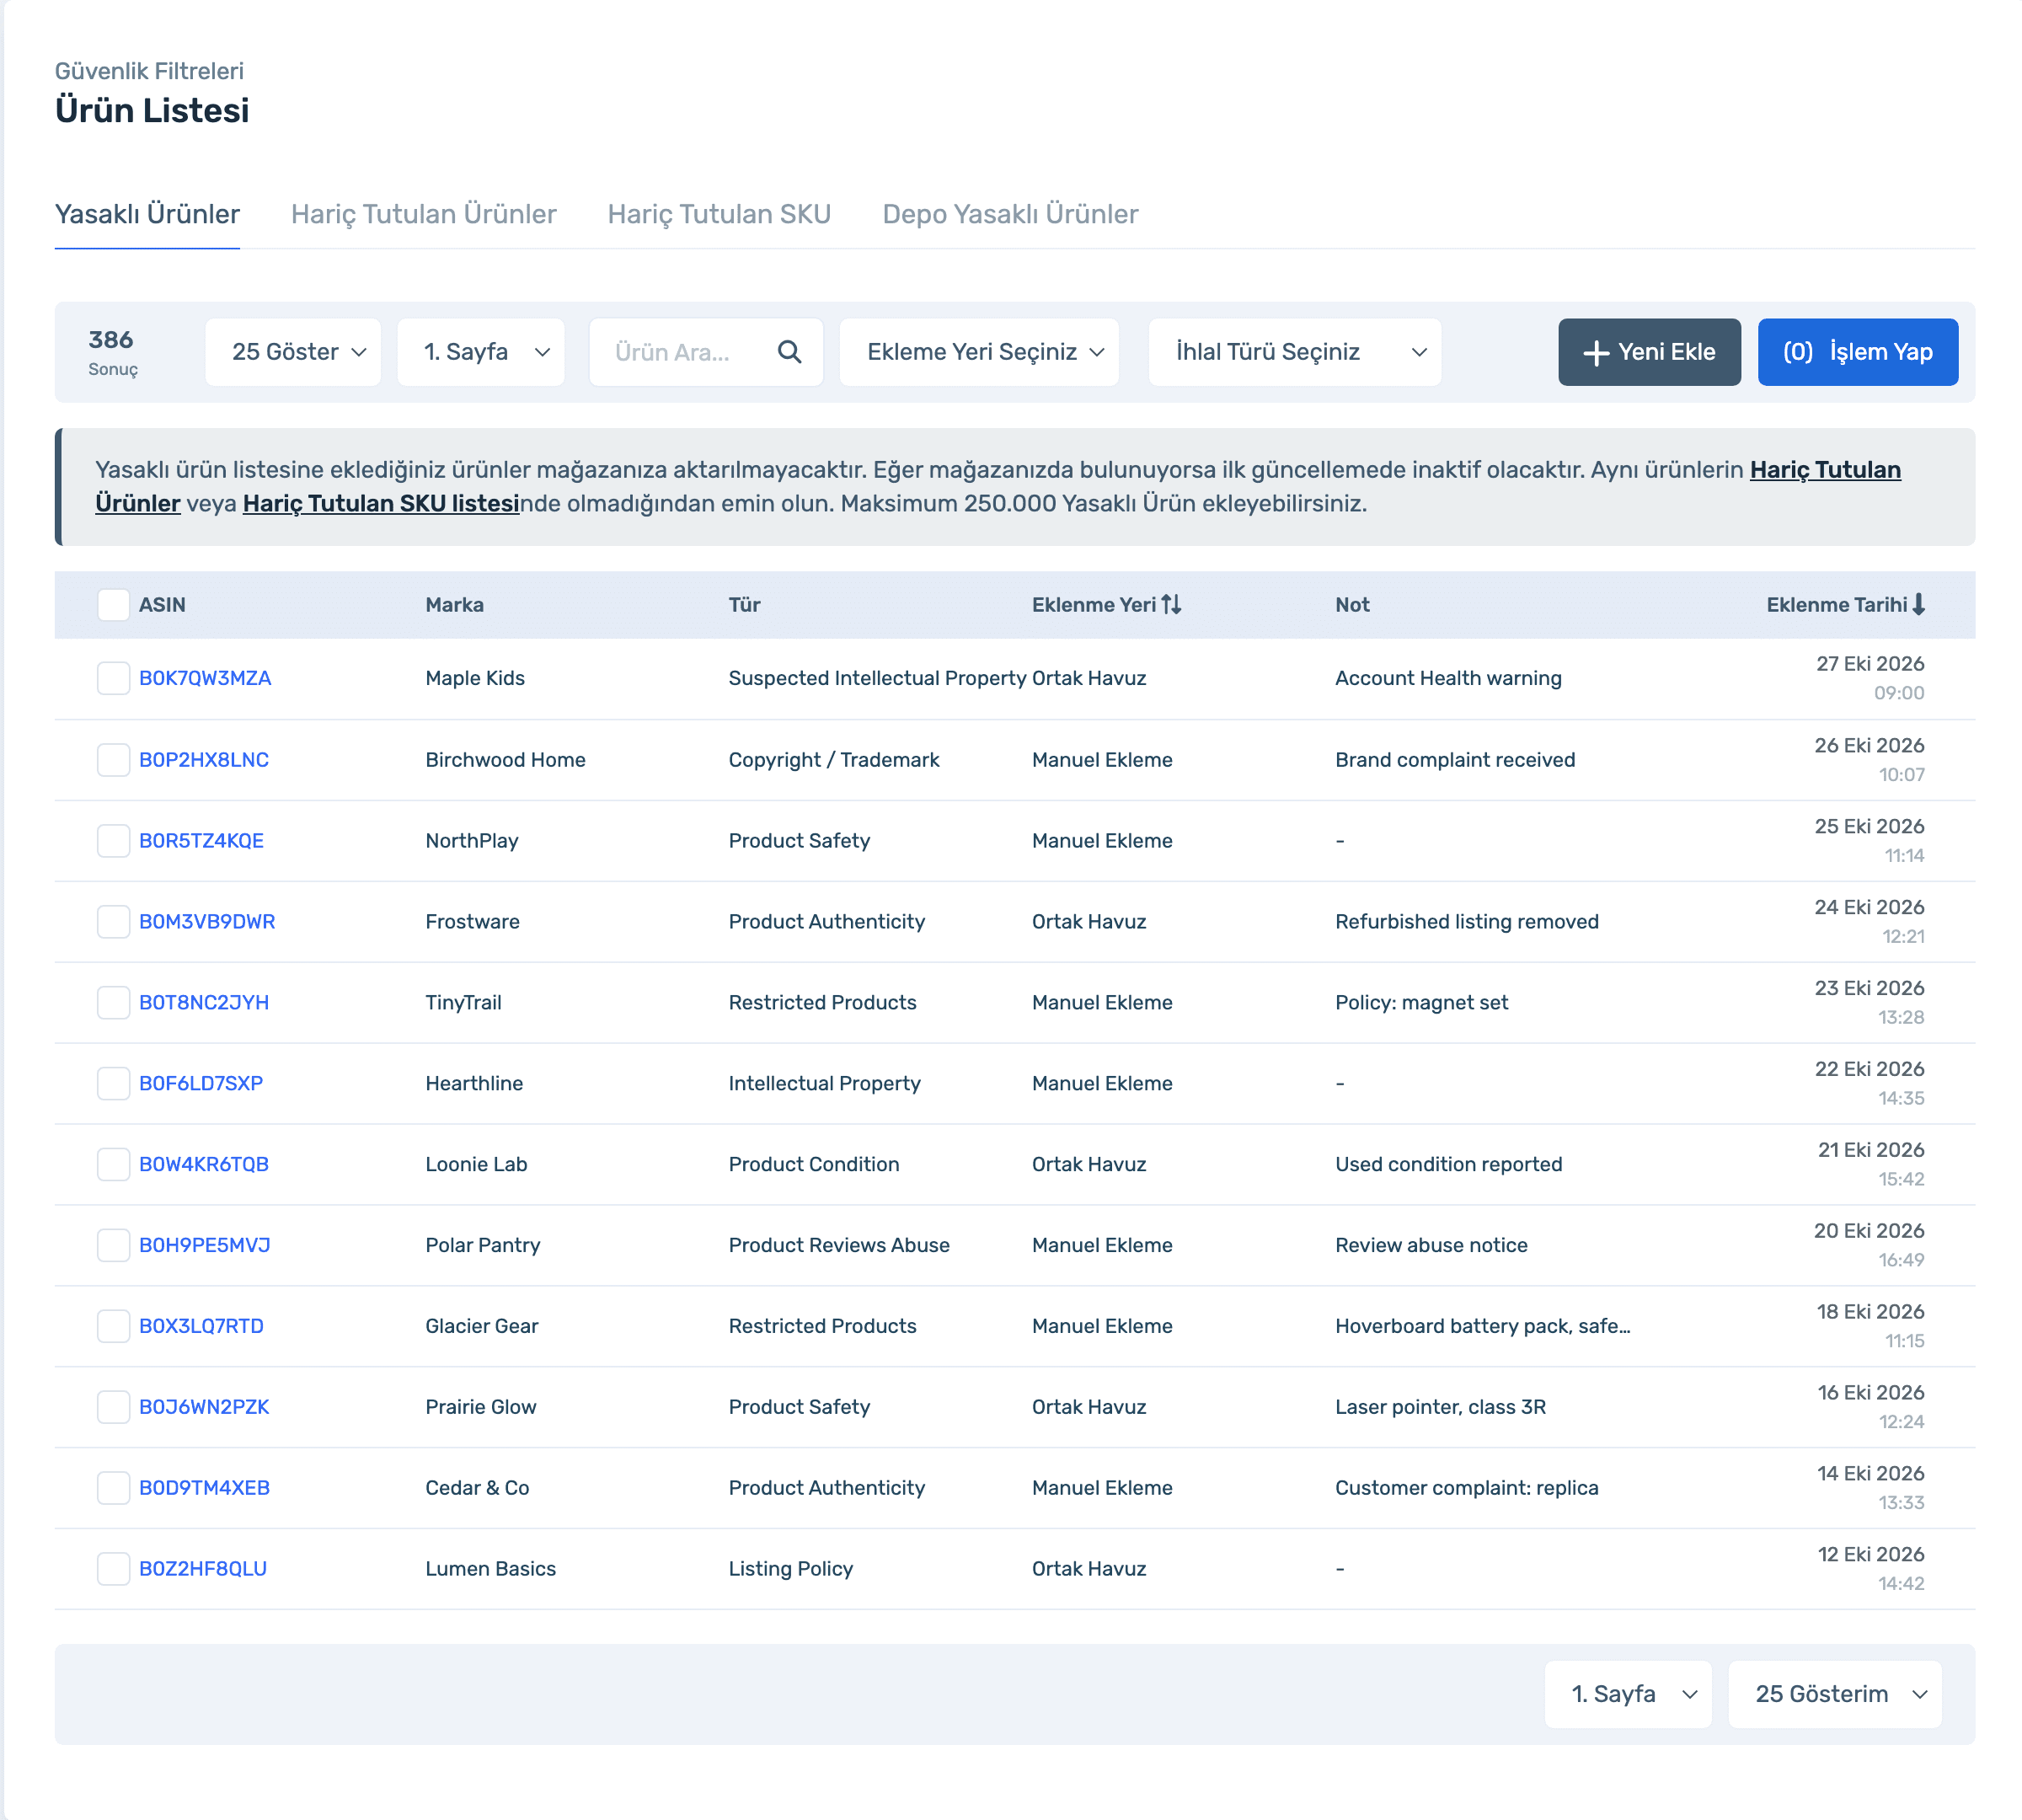Image resolution: width=2022 pixels, height=1820 pixels.
Task: Tick the checkbox for B0M3VB9DWR
Action: pos(113,921)
